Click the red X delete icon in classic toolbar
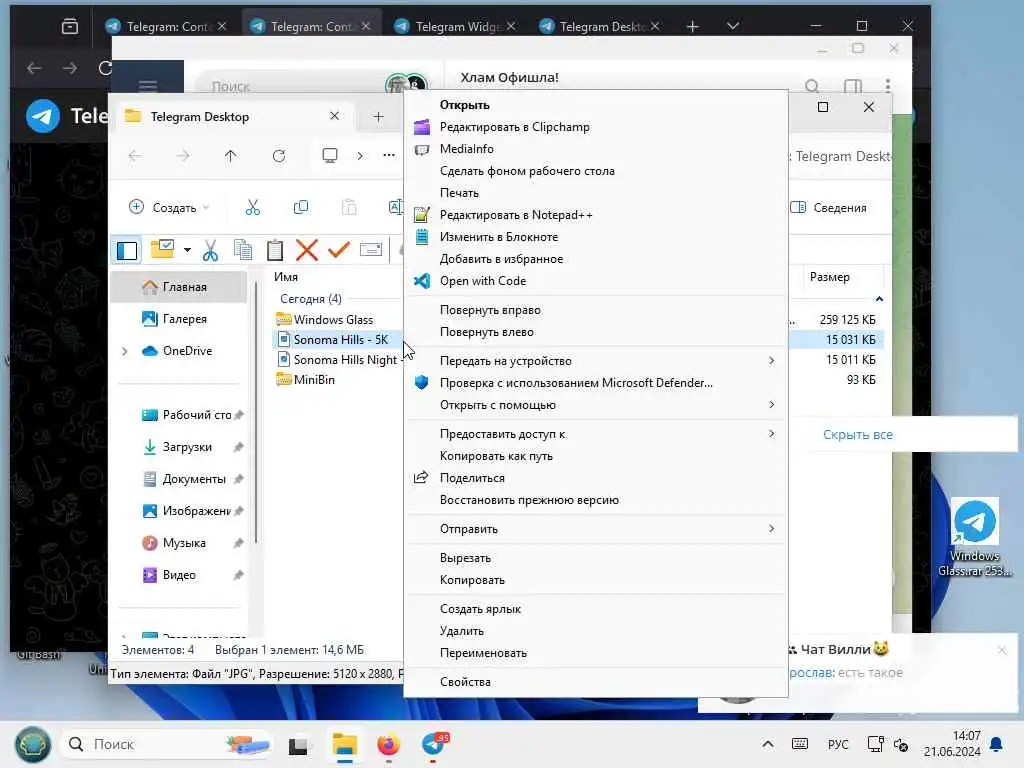Image resolution: width=1024 pixels, height=768 pixels. coord(306,250)
